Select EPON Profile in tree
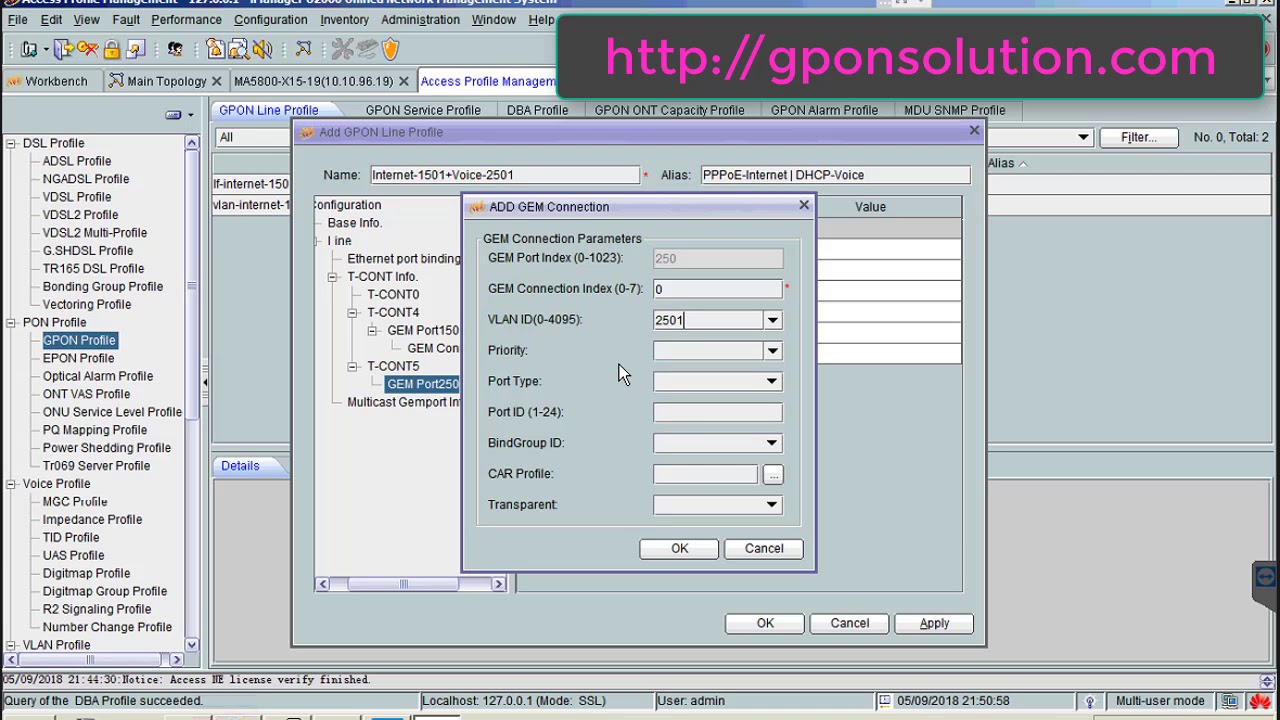The height and width of the screenshot is (720, 1280). click(x=78, y=358)
